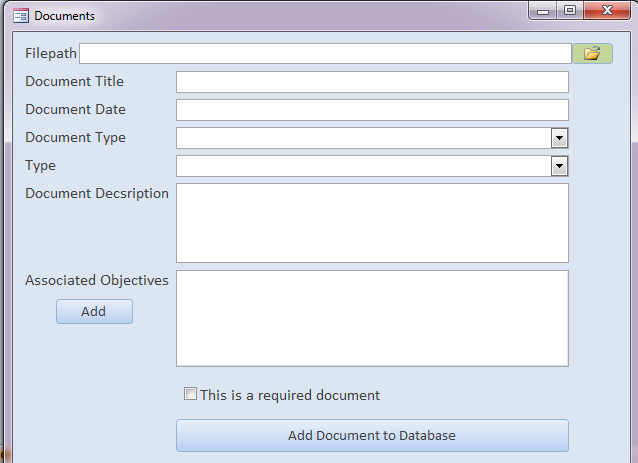
Task: Click the 'This is a required document' label text
Action: tap(290, 395)
